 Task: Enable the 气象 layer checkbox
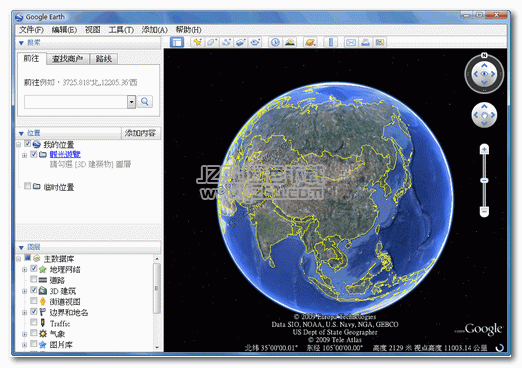click(x=34, y=333)
